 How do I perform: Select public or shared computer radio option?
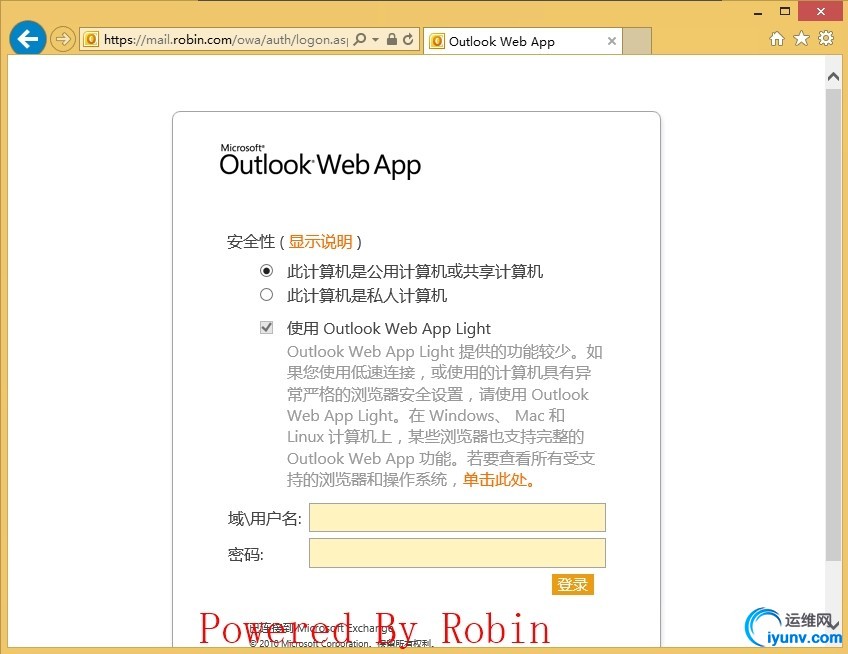[266, 270]
